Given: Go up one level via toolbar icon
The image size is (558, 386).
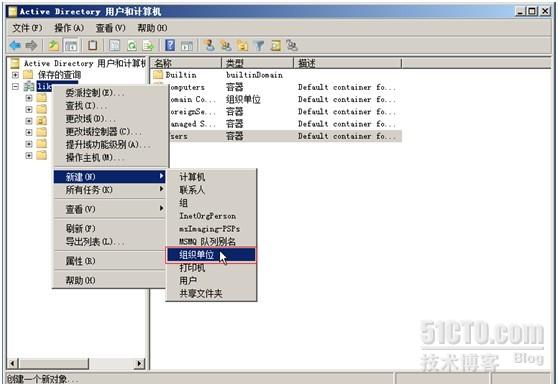Looking at the screenshot, I should click(x=54, y=45).
